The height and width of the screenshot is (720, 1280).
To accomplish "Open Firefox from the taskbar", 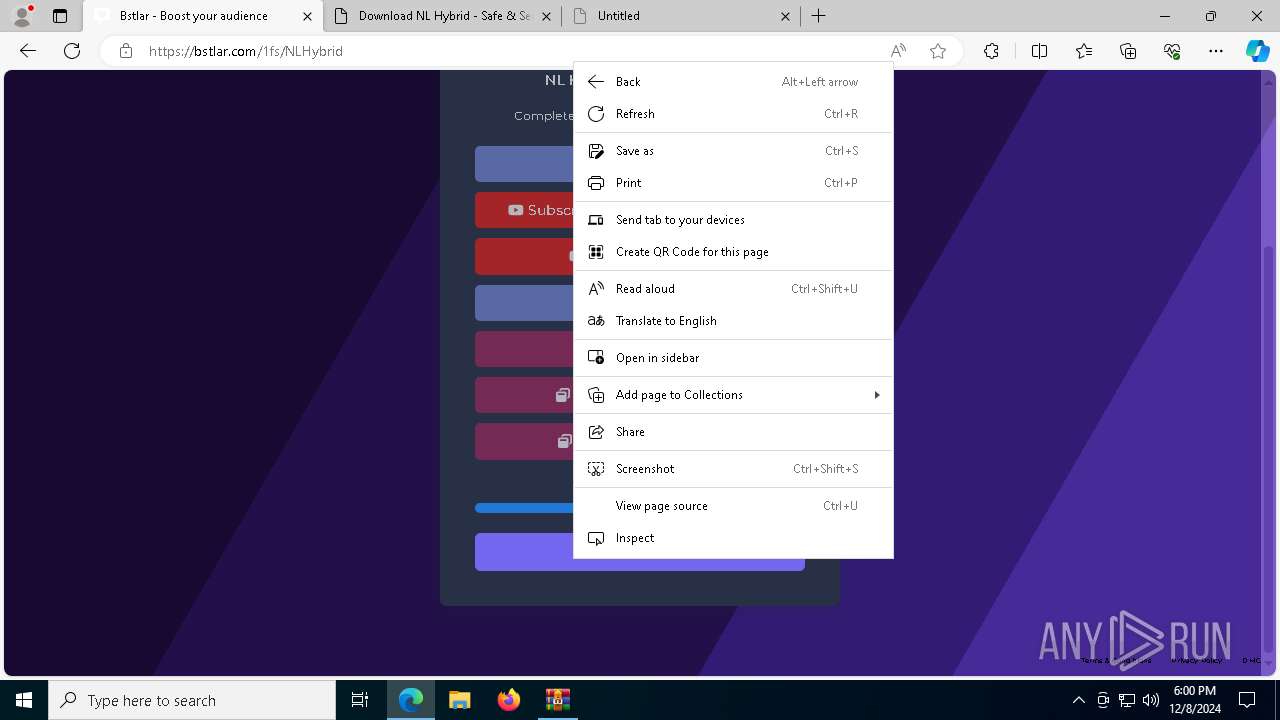I will (x=508, y=700).
